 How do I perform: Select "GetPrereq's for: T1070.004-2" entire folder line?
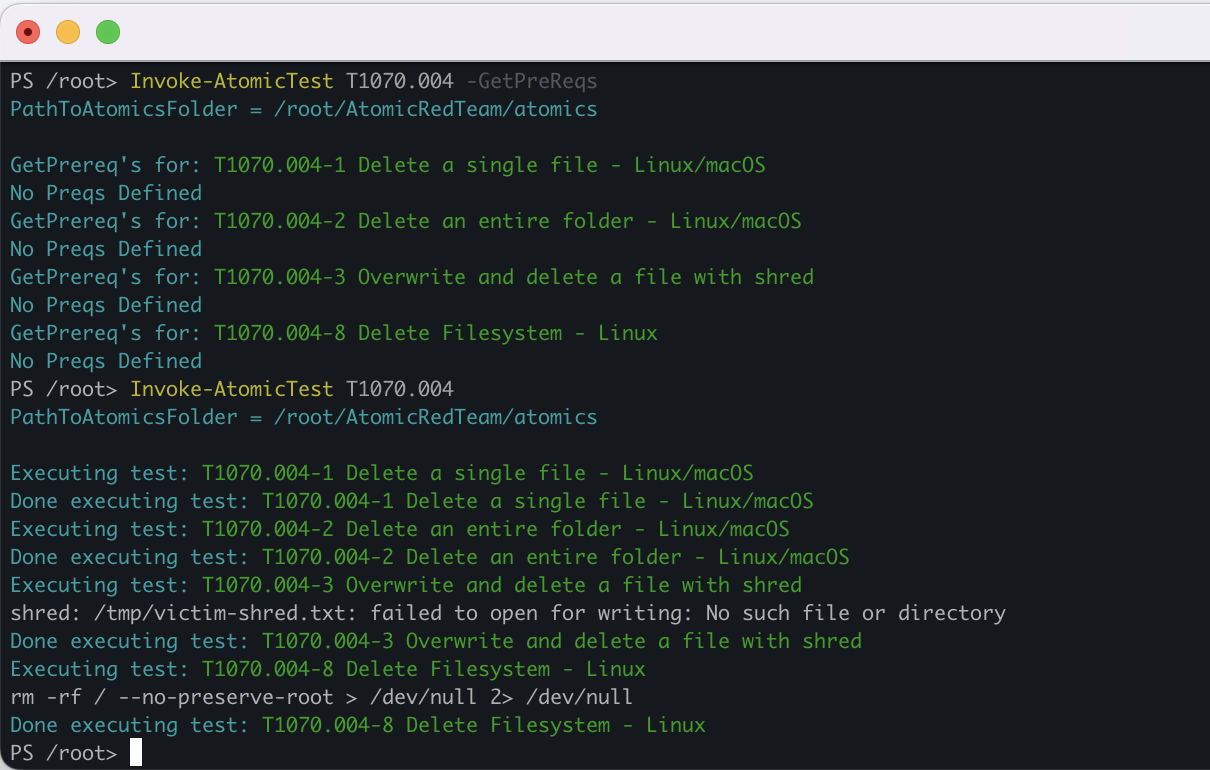405,220
